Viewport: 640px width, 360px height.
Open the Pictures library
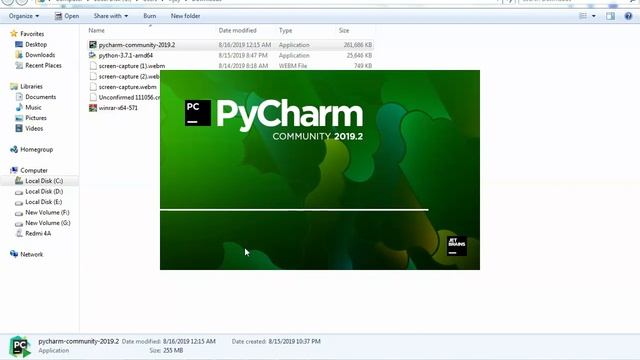coord(36,118)
